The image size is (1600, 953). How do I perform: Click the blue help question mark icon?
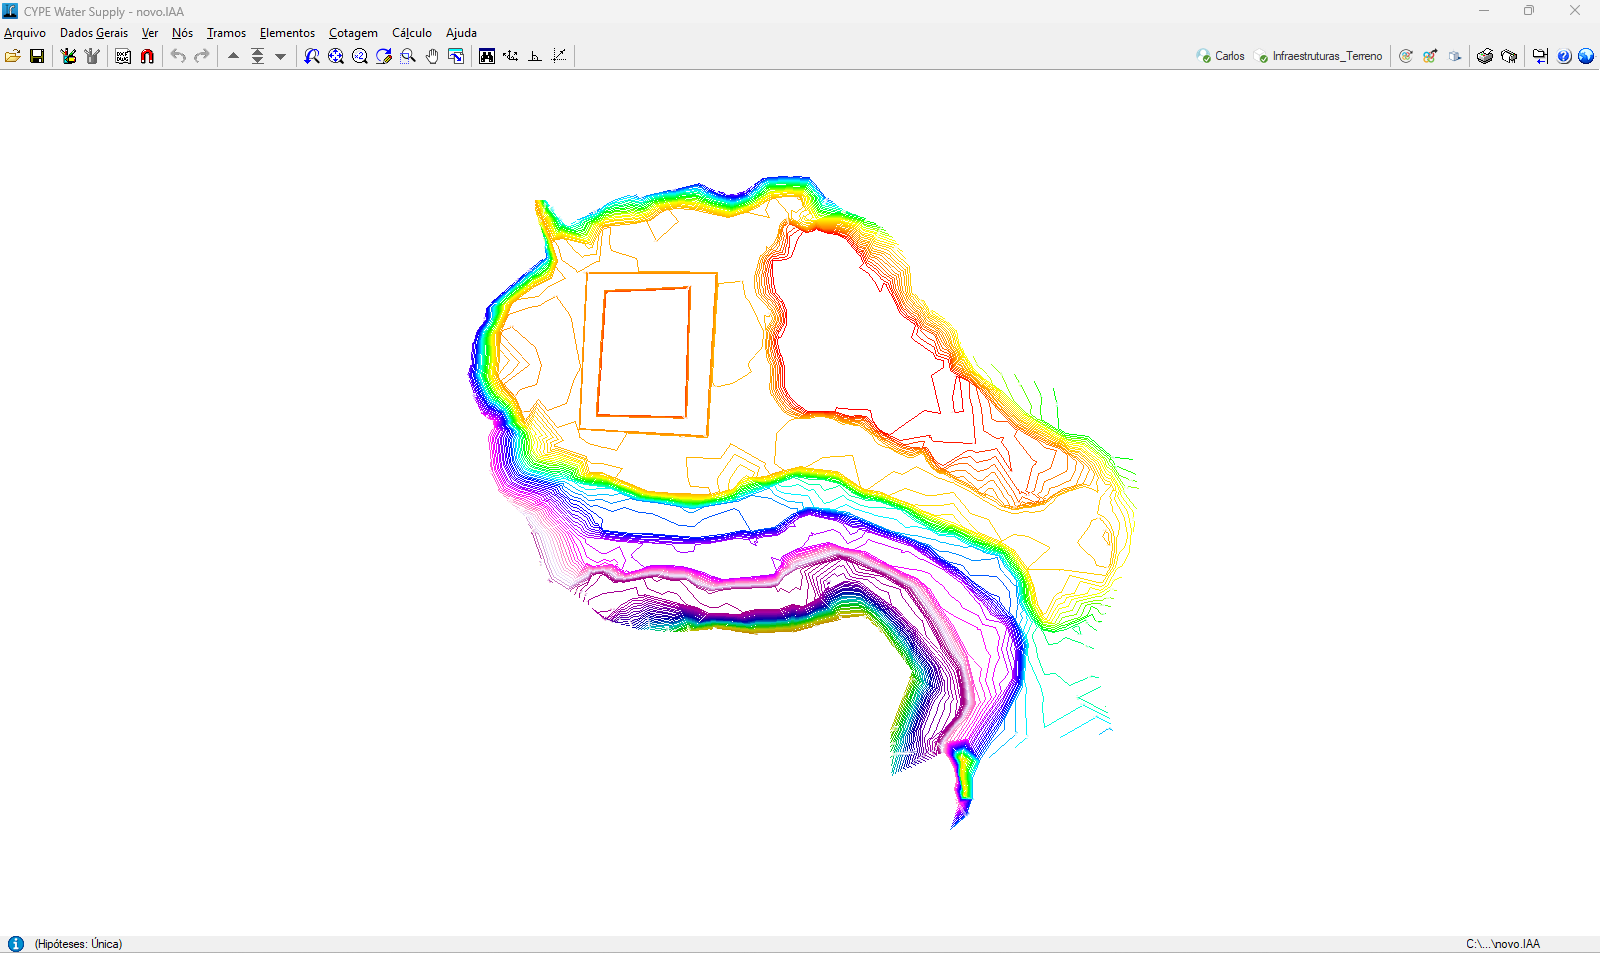pos(1564,56)
